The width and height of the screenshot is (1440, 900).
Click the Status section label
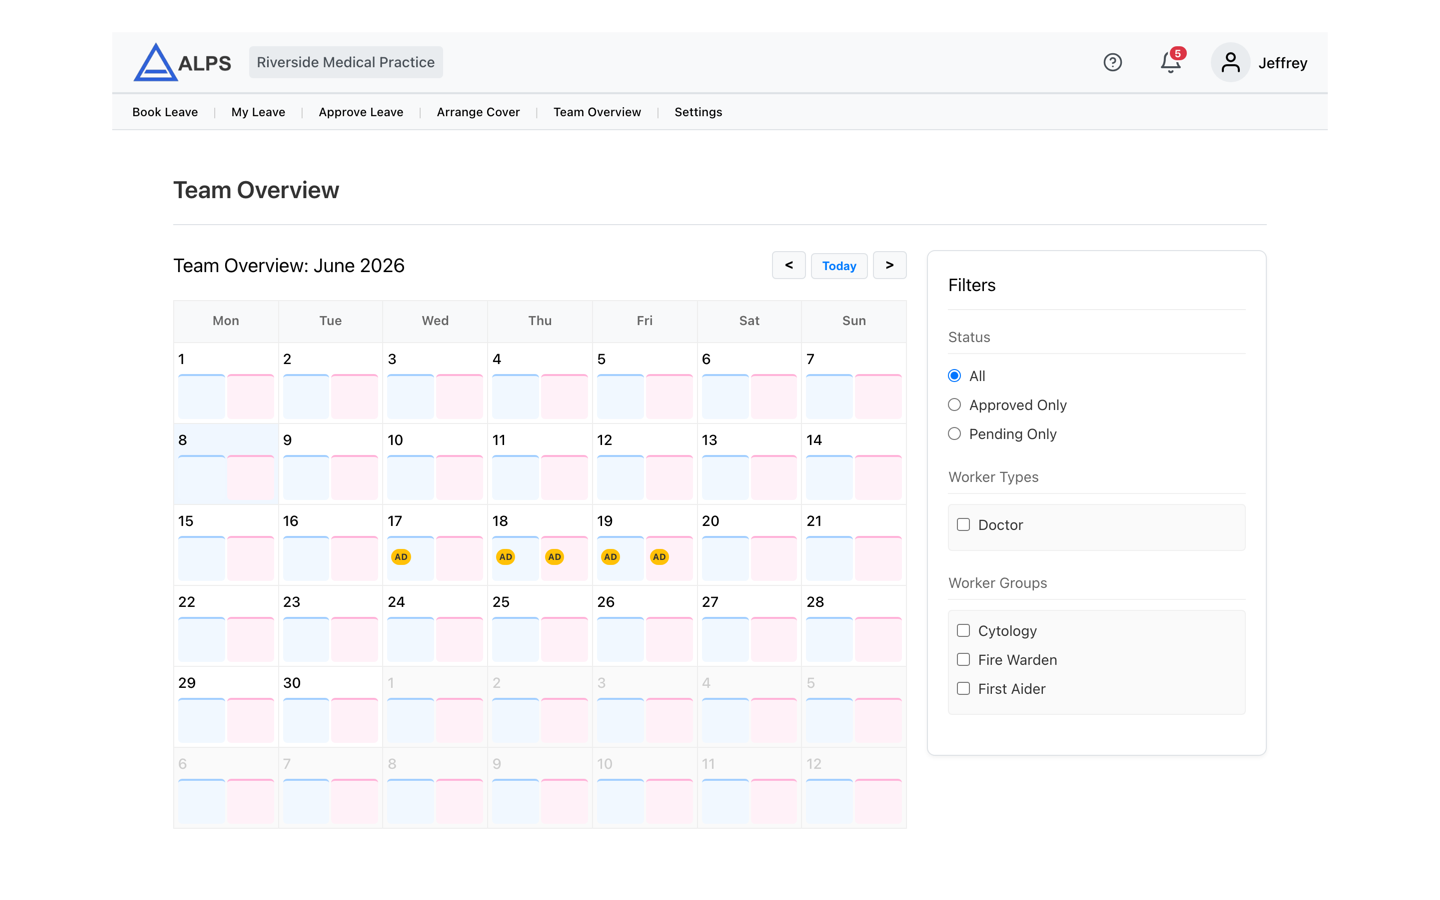pyautogui.click(x=969, y=337)
